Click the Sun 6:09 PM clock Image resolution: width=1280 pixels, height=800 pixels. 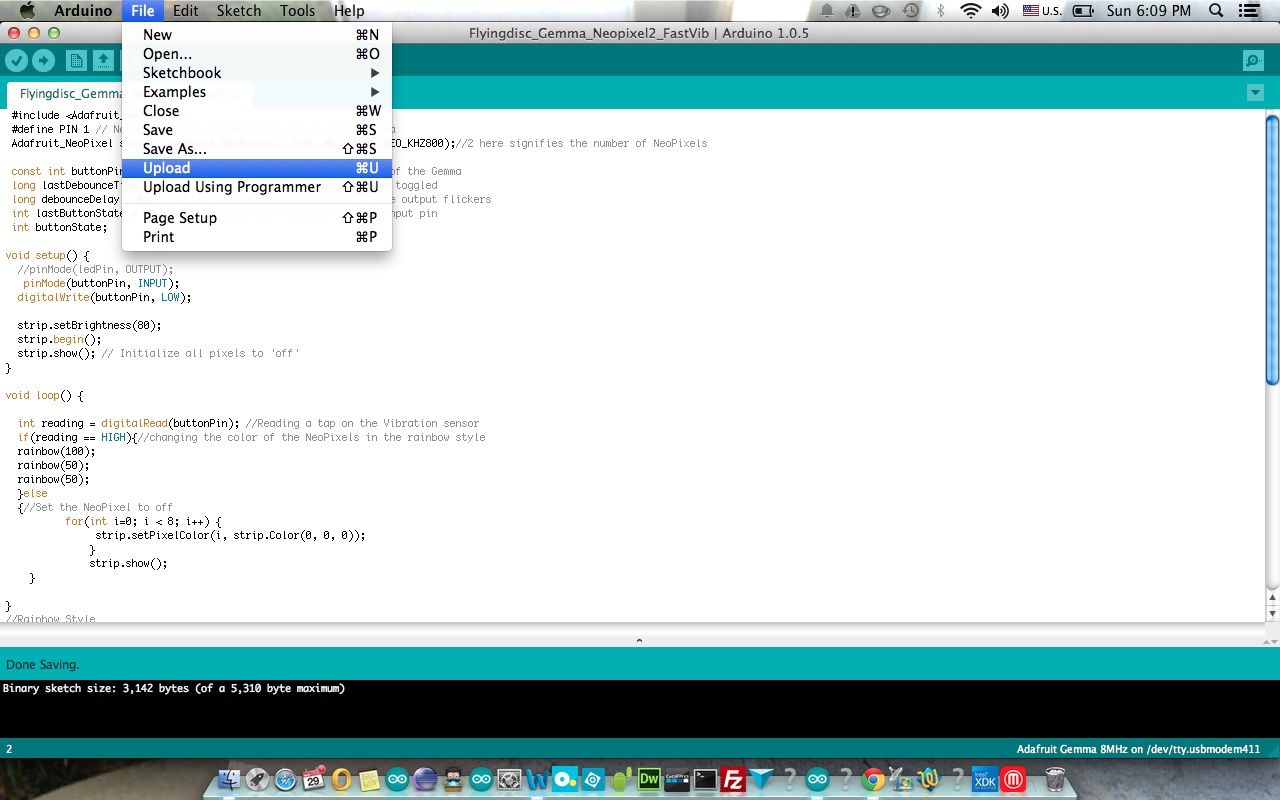pyautogui.click(x=1149, y=11)
